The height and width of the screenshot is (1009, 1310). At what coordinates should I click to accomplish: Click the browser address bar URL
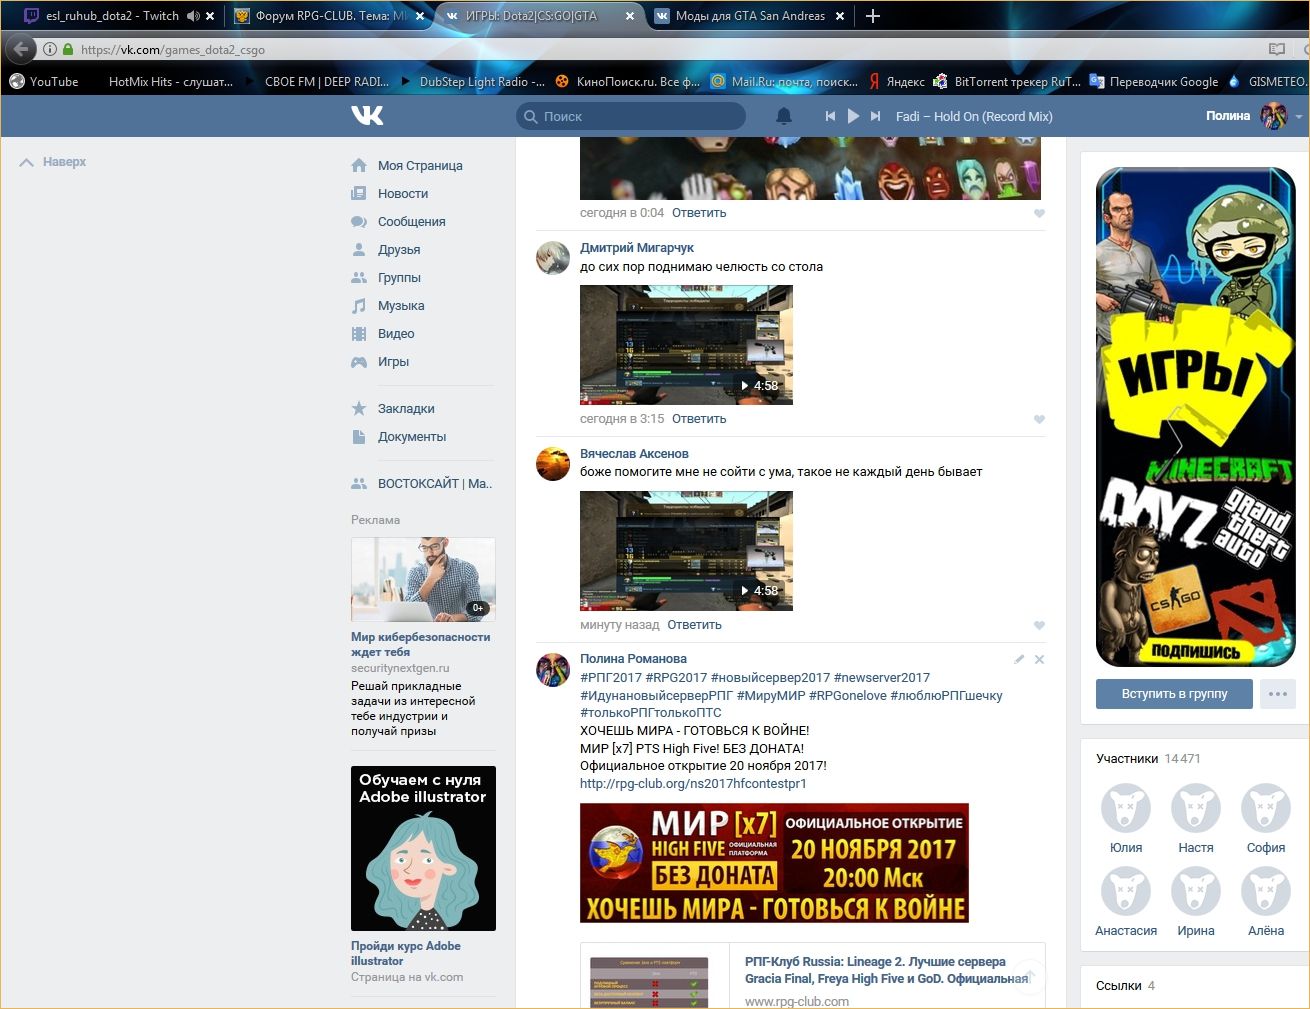coord(173,50)
